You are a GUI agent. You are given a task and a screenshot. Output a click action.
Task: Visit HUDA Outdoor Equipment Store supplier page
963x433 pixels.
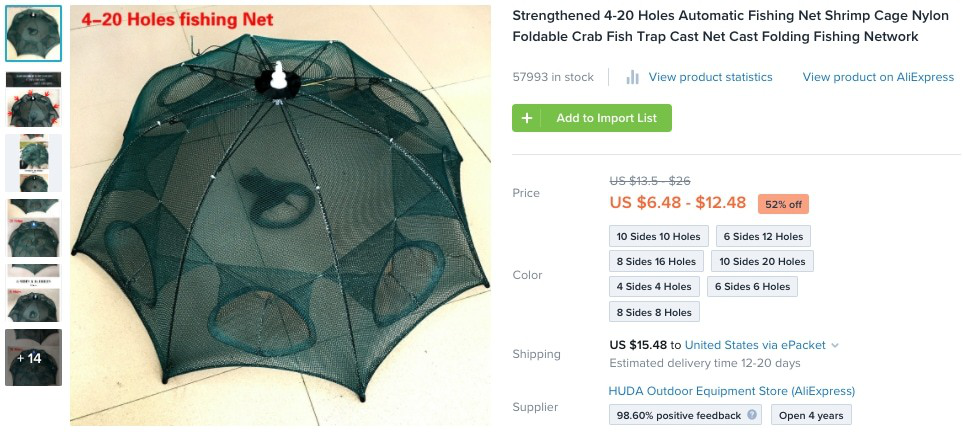pyautogui.click(x=731, y=391)
